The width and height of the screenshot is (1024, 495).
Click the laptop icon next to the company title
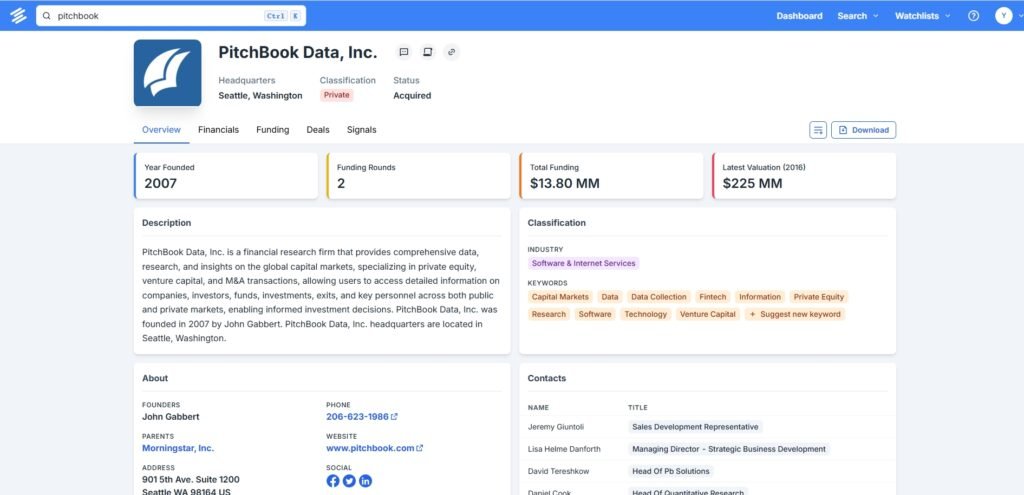(428, 52)
